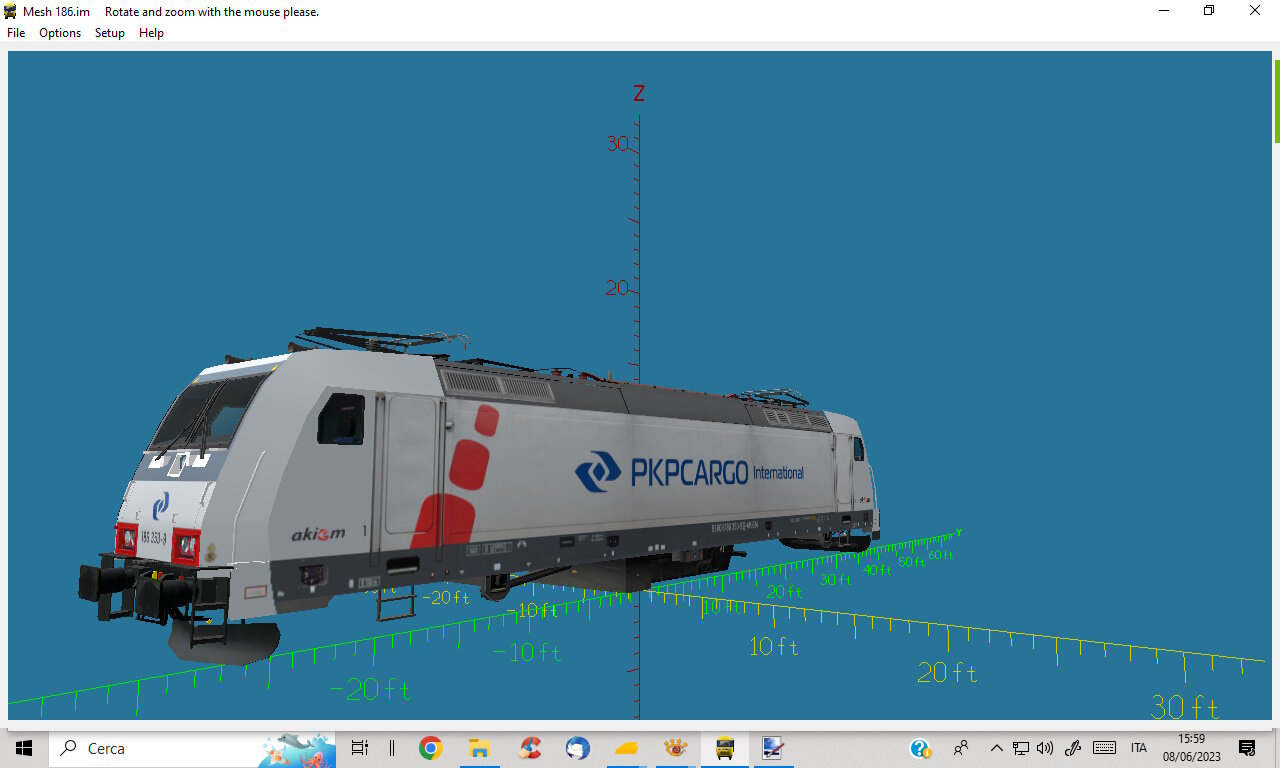Open the touch keyboard tray icon
Viewport: 1280px width, 768px height.
1104,748
